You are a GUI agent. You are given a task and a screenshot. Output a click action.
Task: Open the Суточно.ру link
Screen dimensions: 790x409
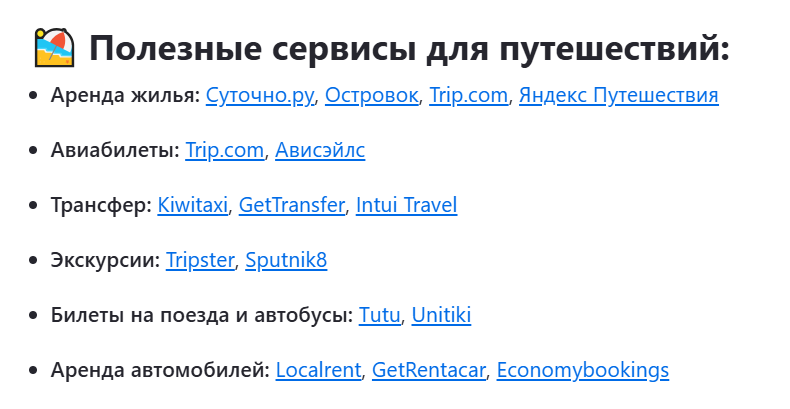260,95
